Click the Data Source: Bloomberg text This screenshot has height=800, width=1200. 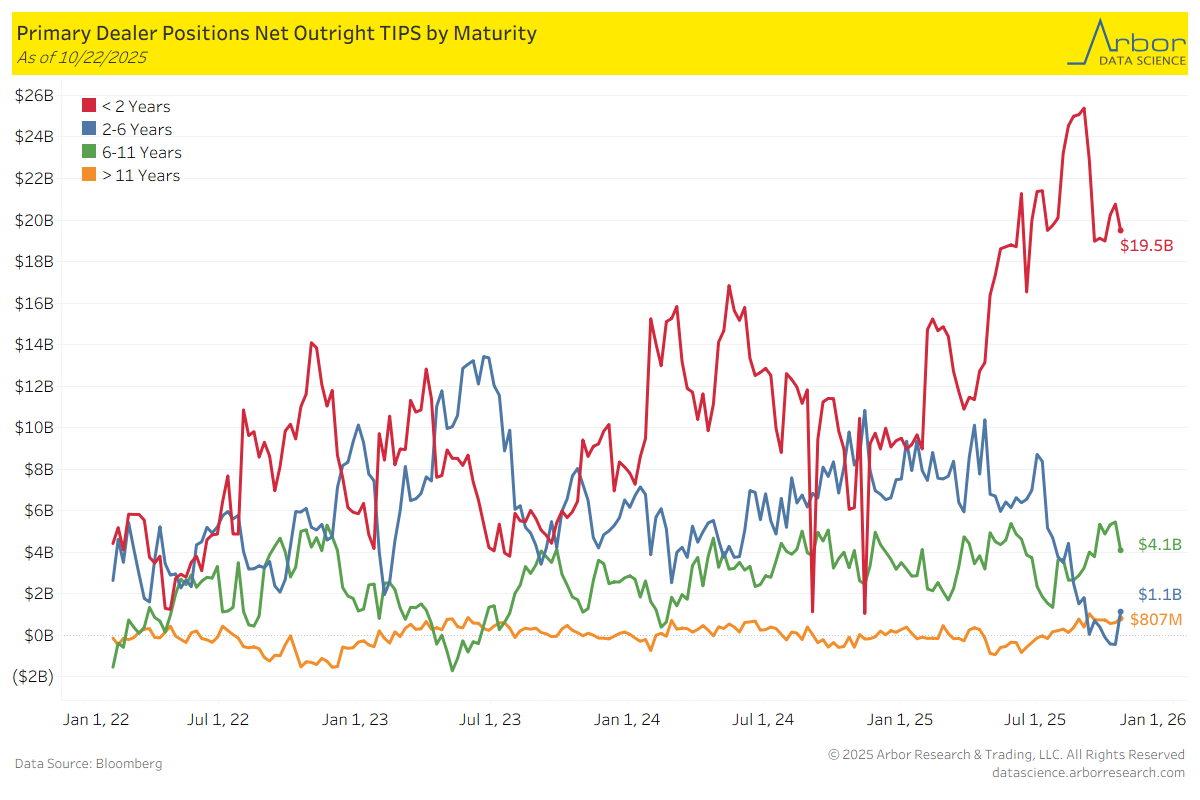[88, 763]
